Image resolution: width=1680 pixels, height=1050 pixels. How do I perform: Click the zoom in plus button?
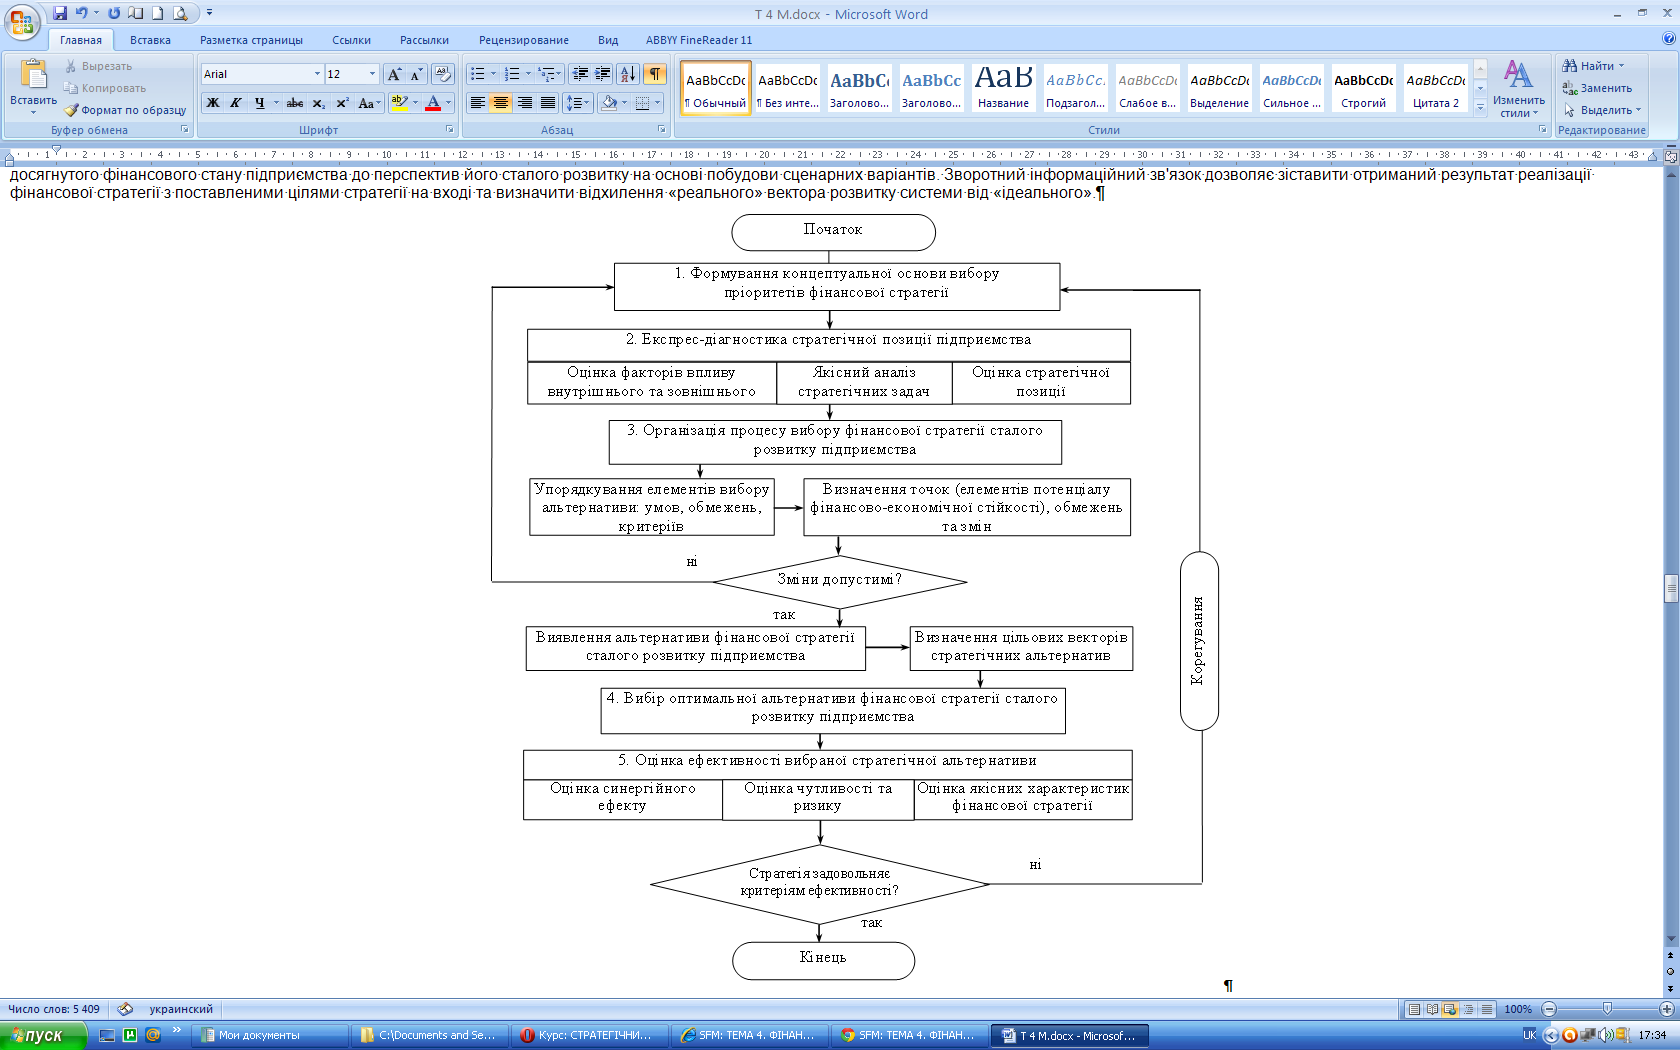(x=1666, y=1009)
